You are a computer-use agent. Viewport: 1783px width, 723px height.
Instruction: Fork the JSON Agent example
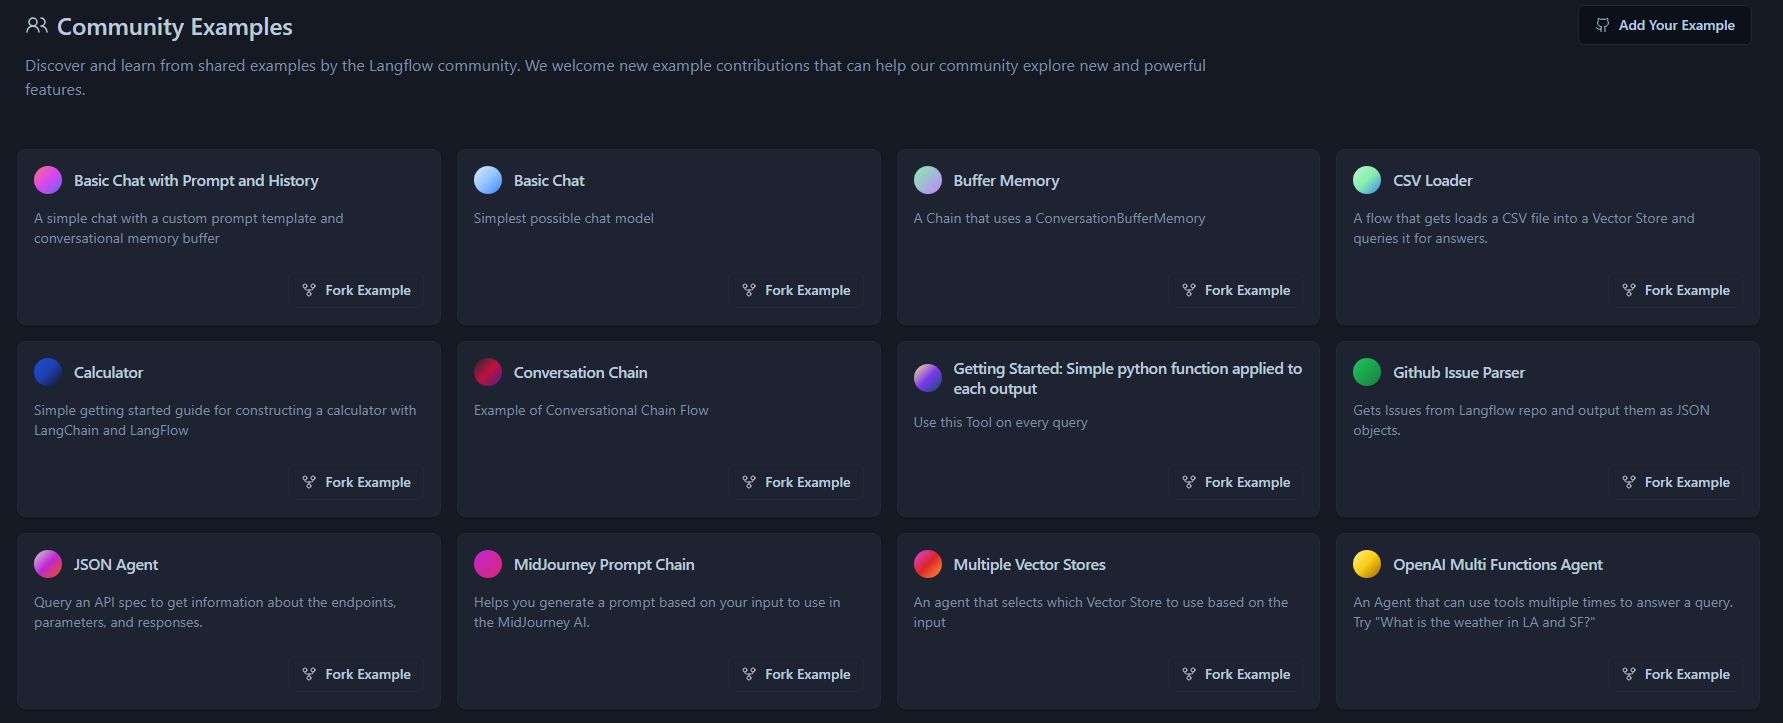357,674
